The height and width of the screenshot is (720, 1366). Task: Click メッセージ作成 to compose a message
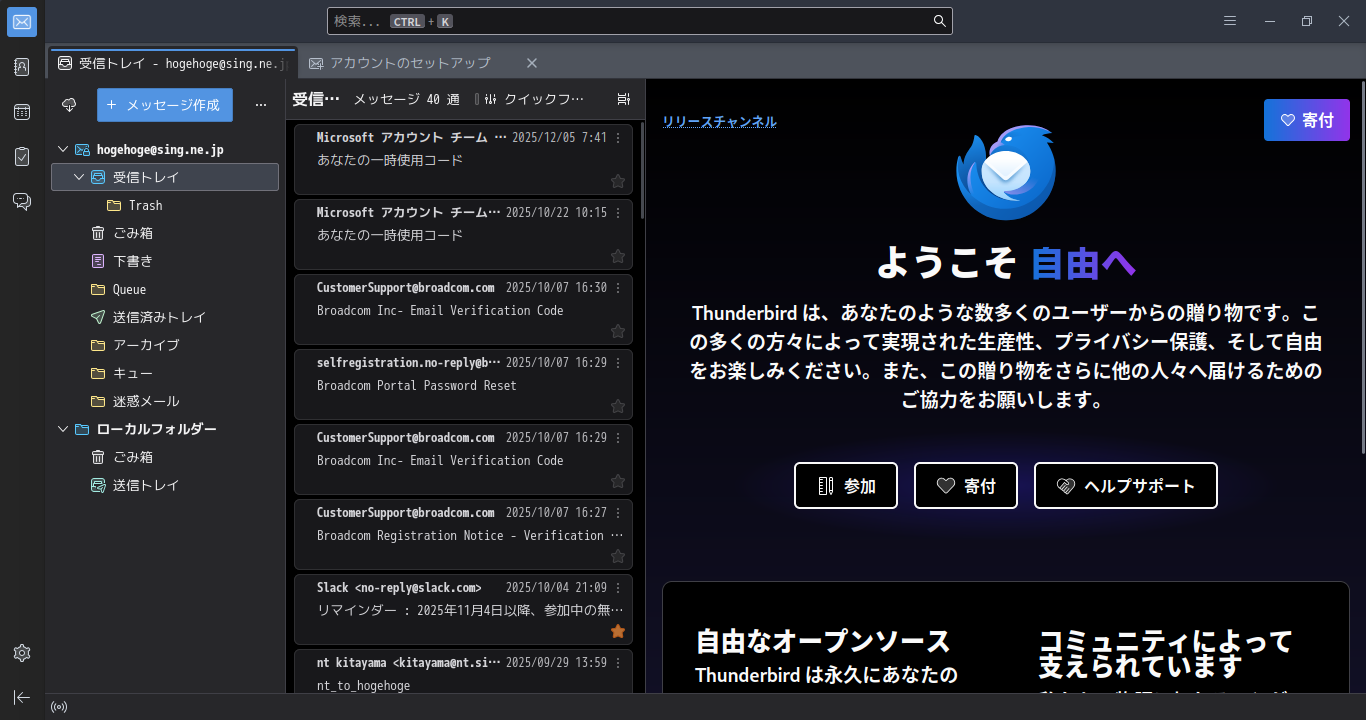click(x=165, y=105)
